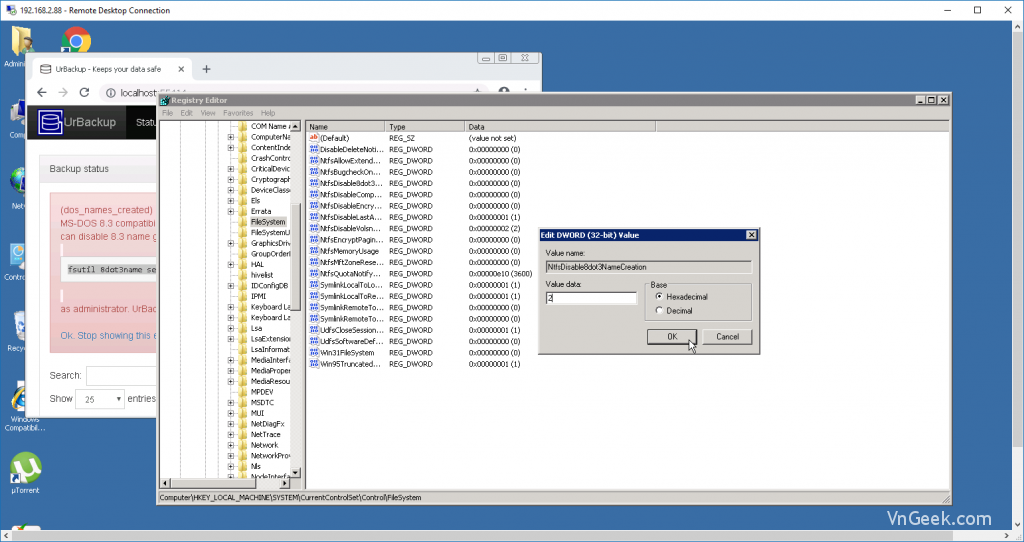Click the Win31FileSystem value icon

pos(313,353)
